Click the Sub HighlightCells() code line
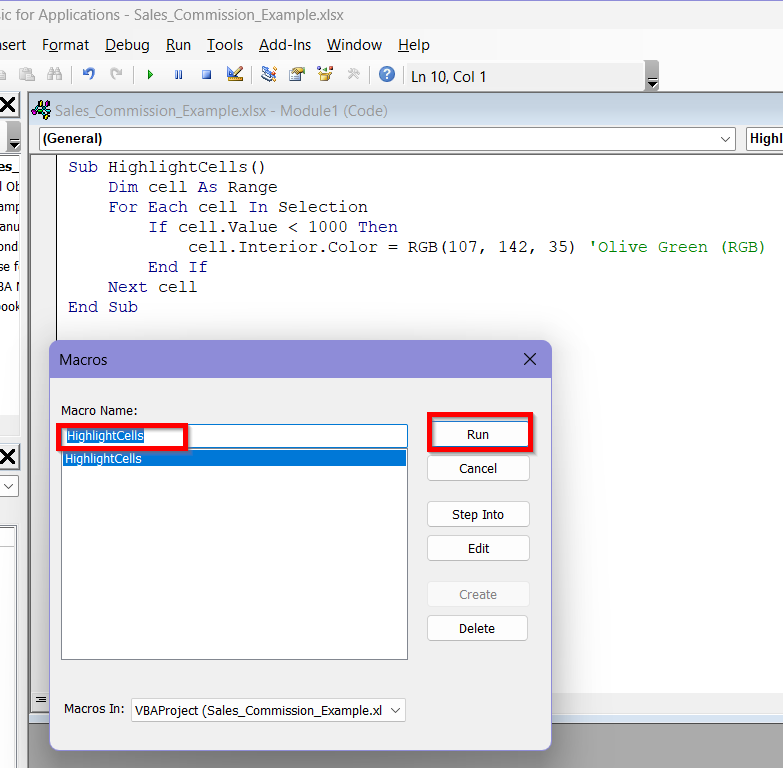Image resolution: width=783 pixels, height=768 pixels. [x=166, y=167]
